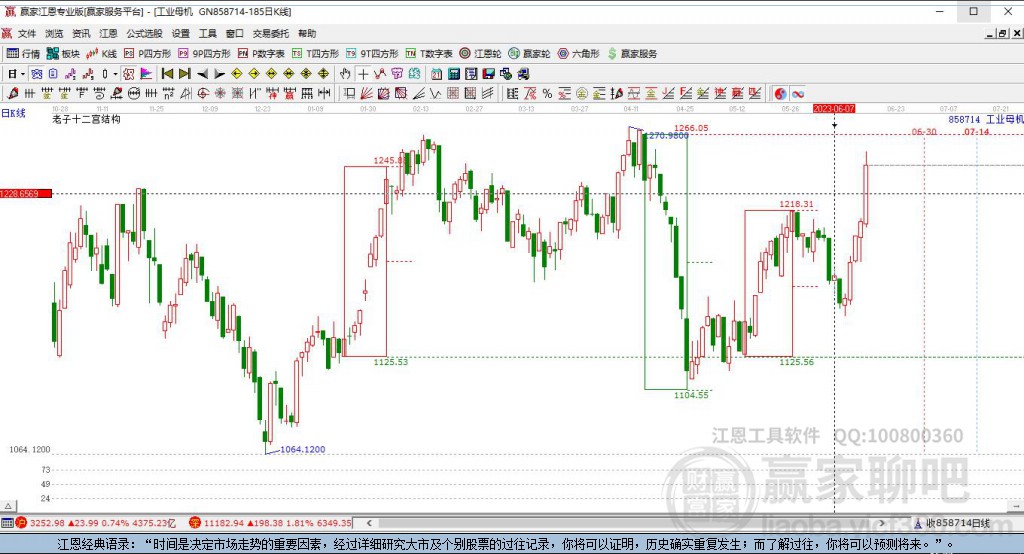Click the 收858714日线 status label
This screenshot has width=1024, height=554.
[957, 523]
